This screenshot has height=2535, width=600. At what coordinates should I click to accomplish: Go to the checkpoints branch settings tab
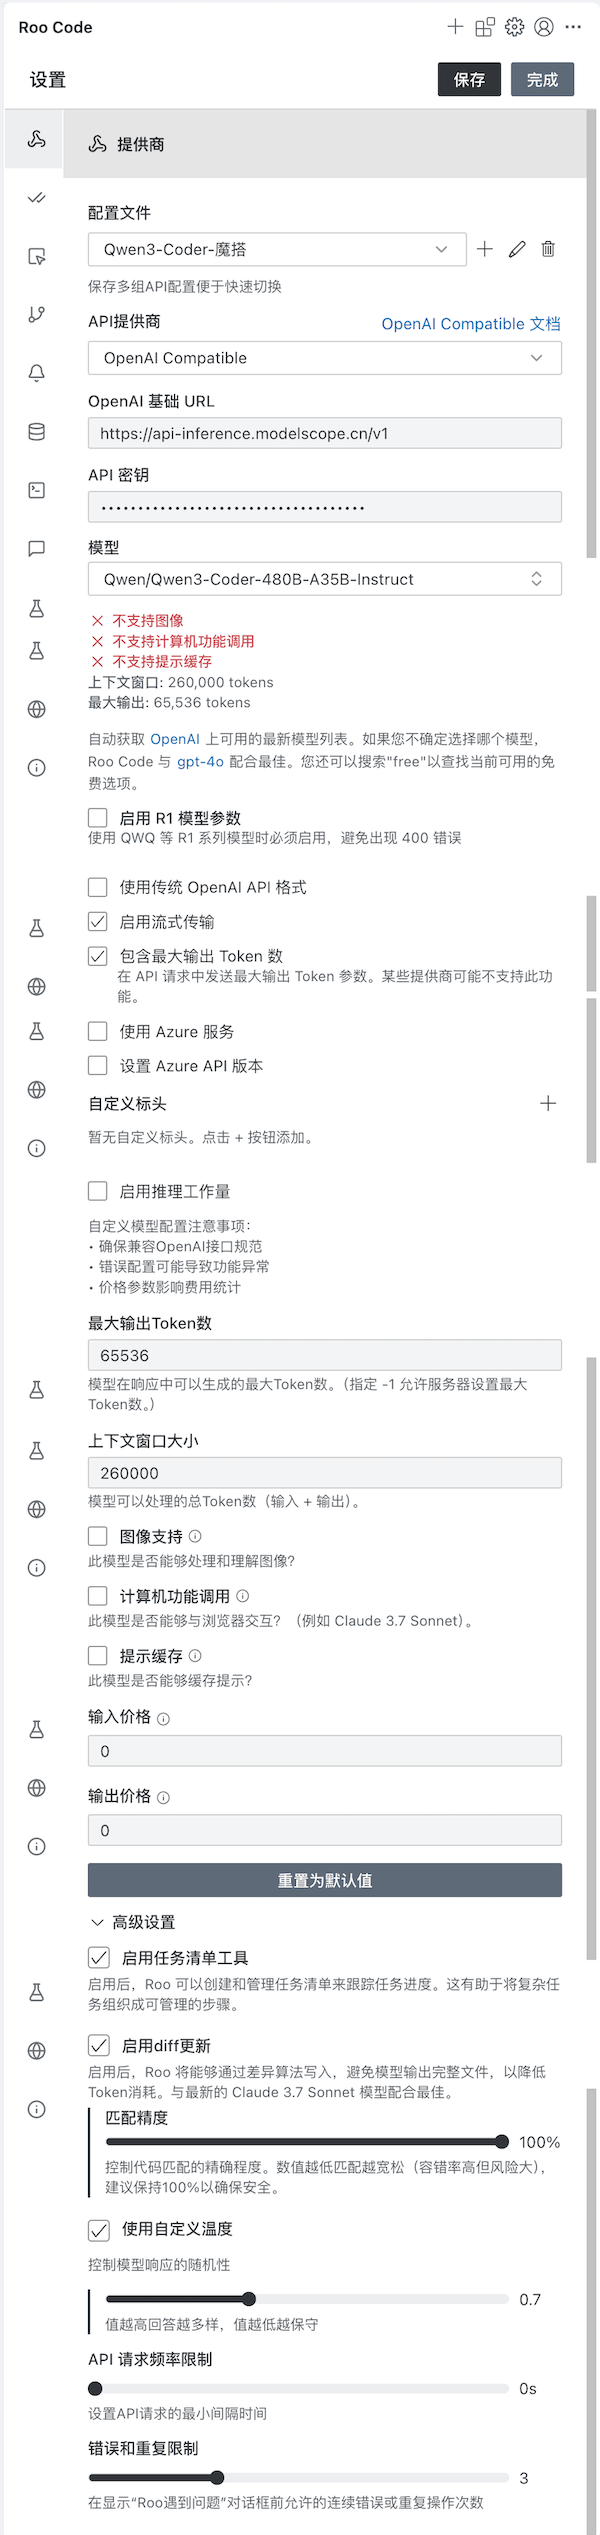(x=37, y=315)
